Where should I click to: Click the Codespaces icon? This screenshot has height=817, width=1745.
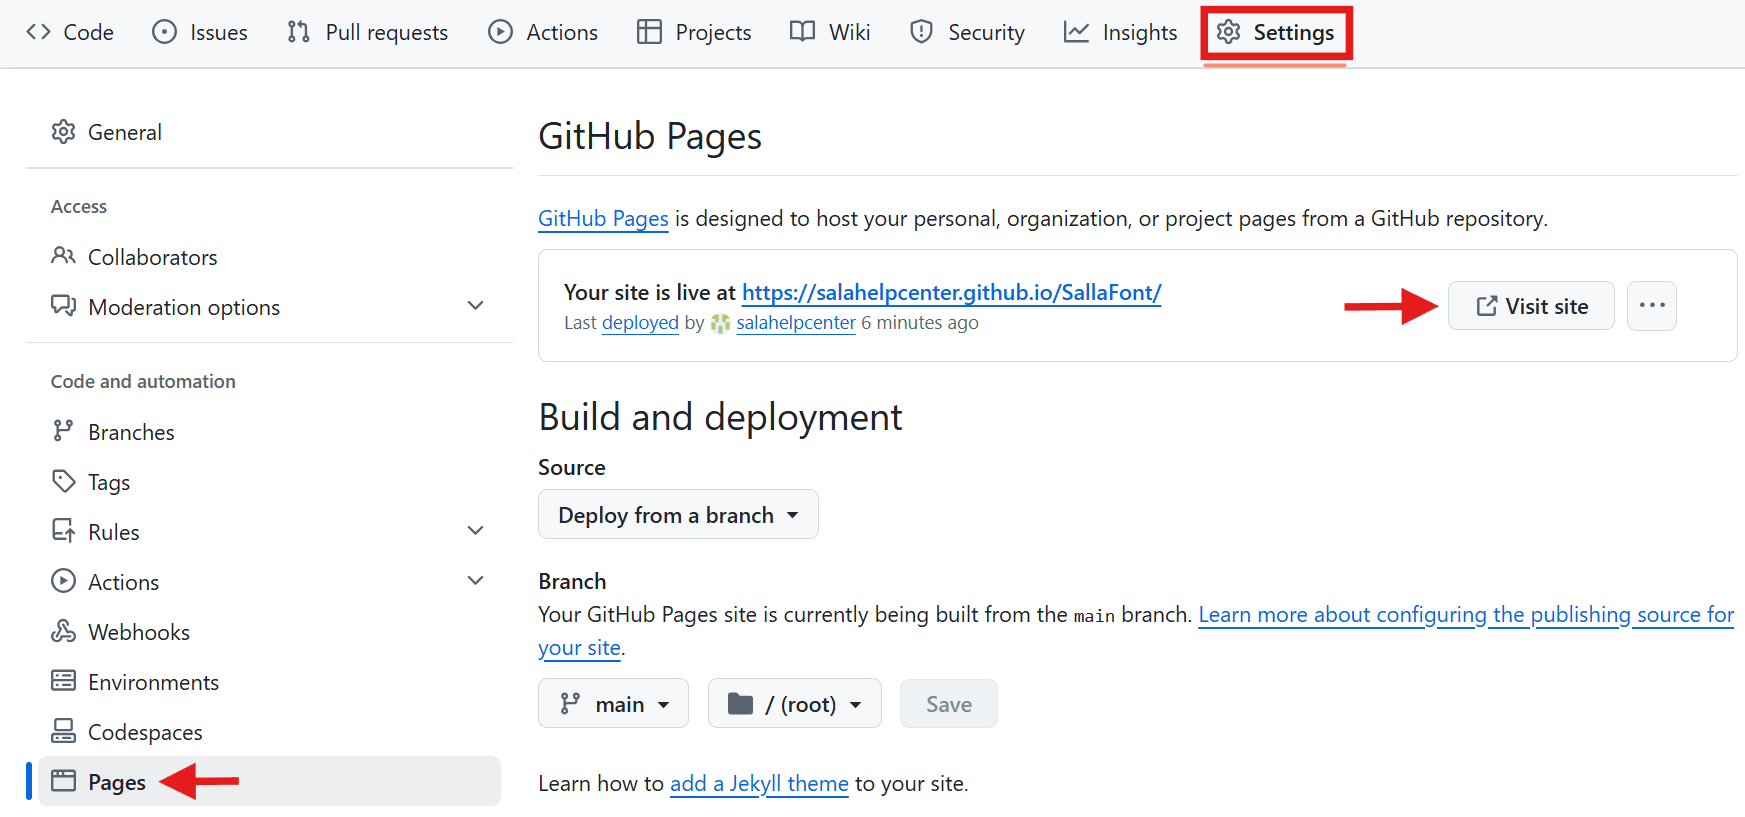click(x=64, y=731)
